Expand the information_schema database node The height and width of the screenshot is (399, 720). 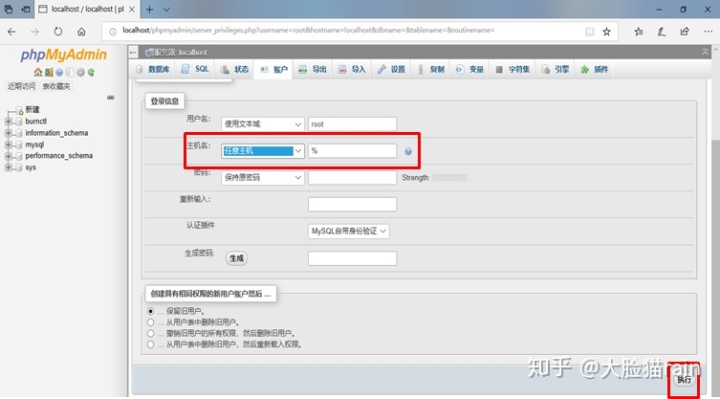pyautogui.click(x=8, y=133)
